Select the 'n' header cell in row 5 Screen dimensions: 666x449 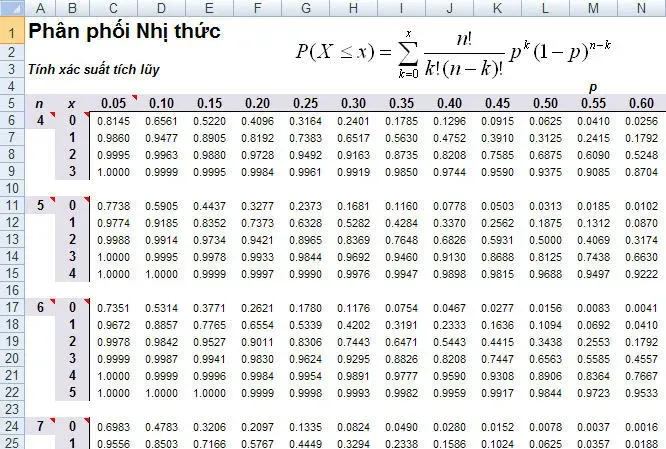tap(39, 103)
